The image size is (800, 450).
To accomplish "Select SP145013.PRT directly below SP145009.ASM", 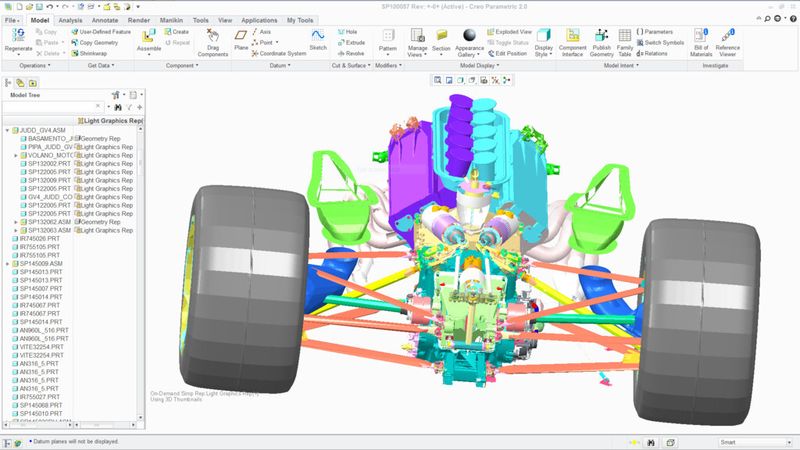I will 40,272.
